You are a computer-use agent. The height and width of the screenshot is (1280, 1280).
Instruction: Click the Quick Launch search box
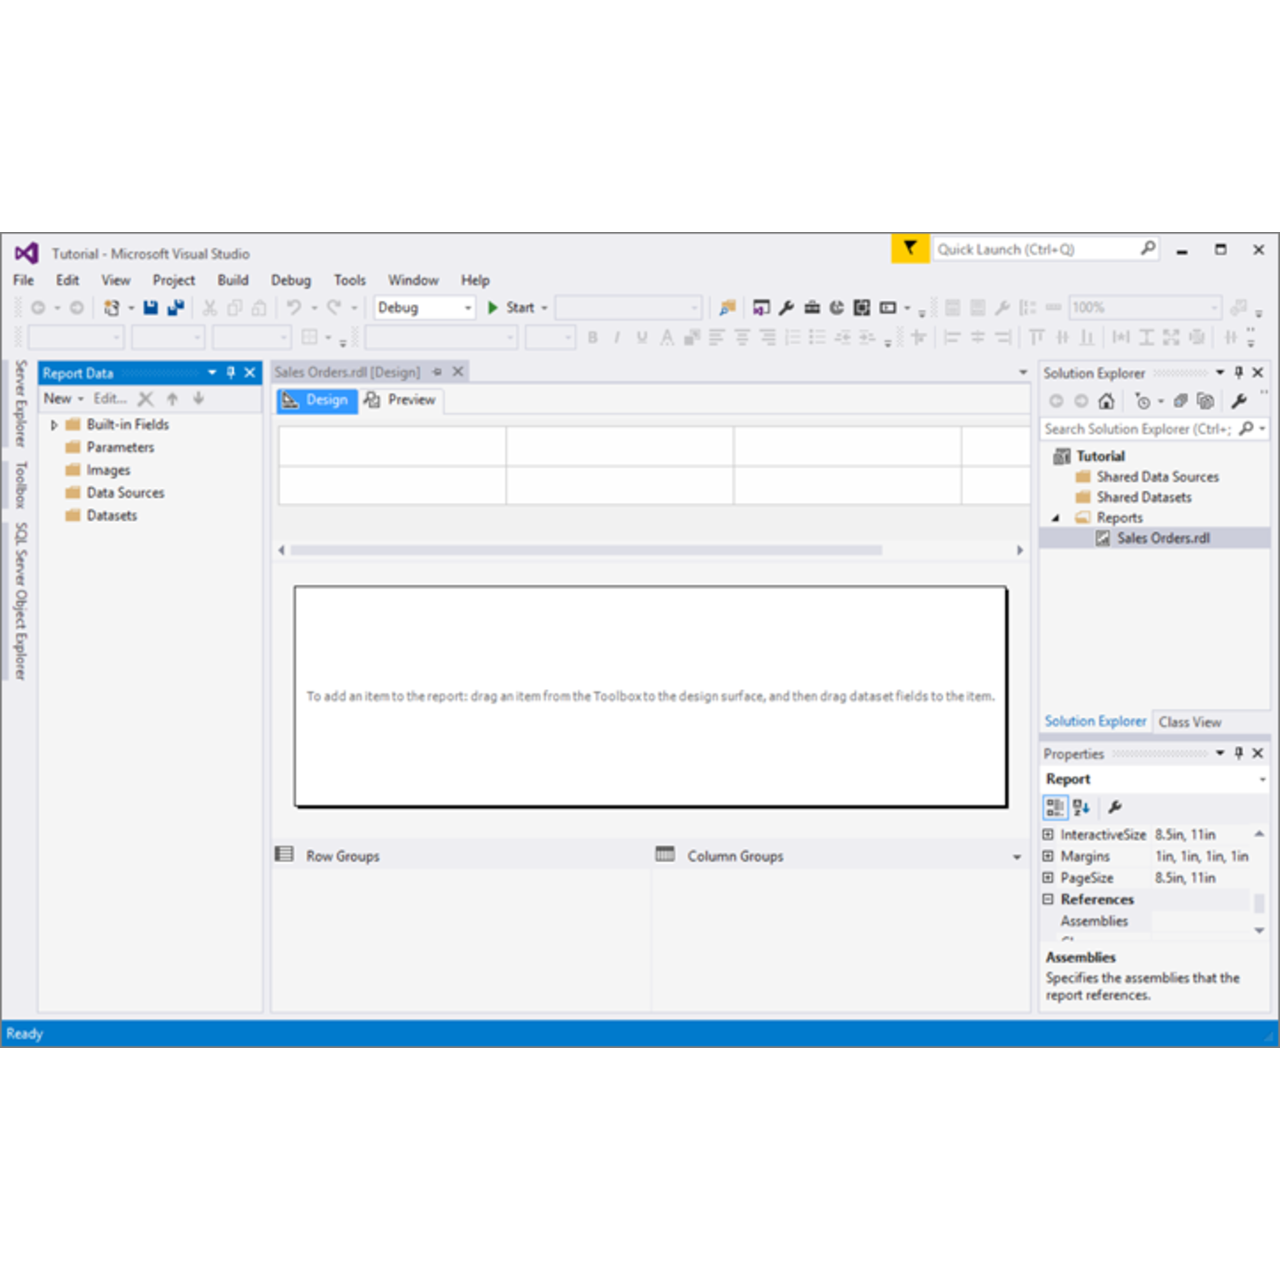[1035, 249]
